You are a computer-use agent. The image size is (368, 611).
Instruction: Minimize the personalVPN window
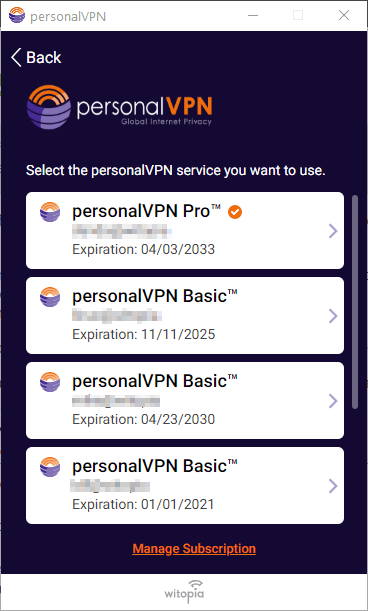[253, 16]
